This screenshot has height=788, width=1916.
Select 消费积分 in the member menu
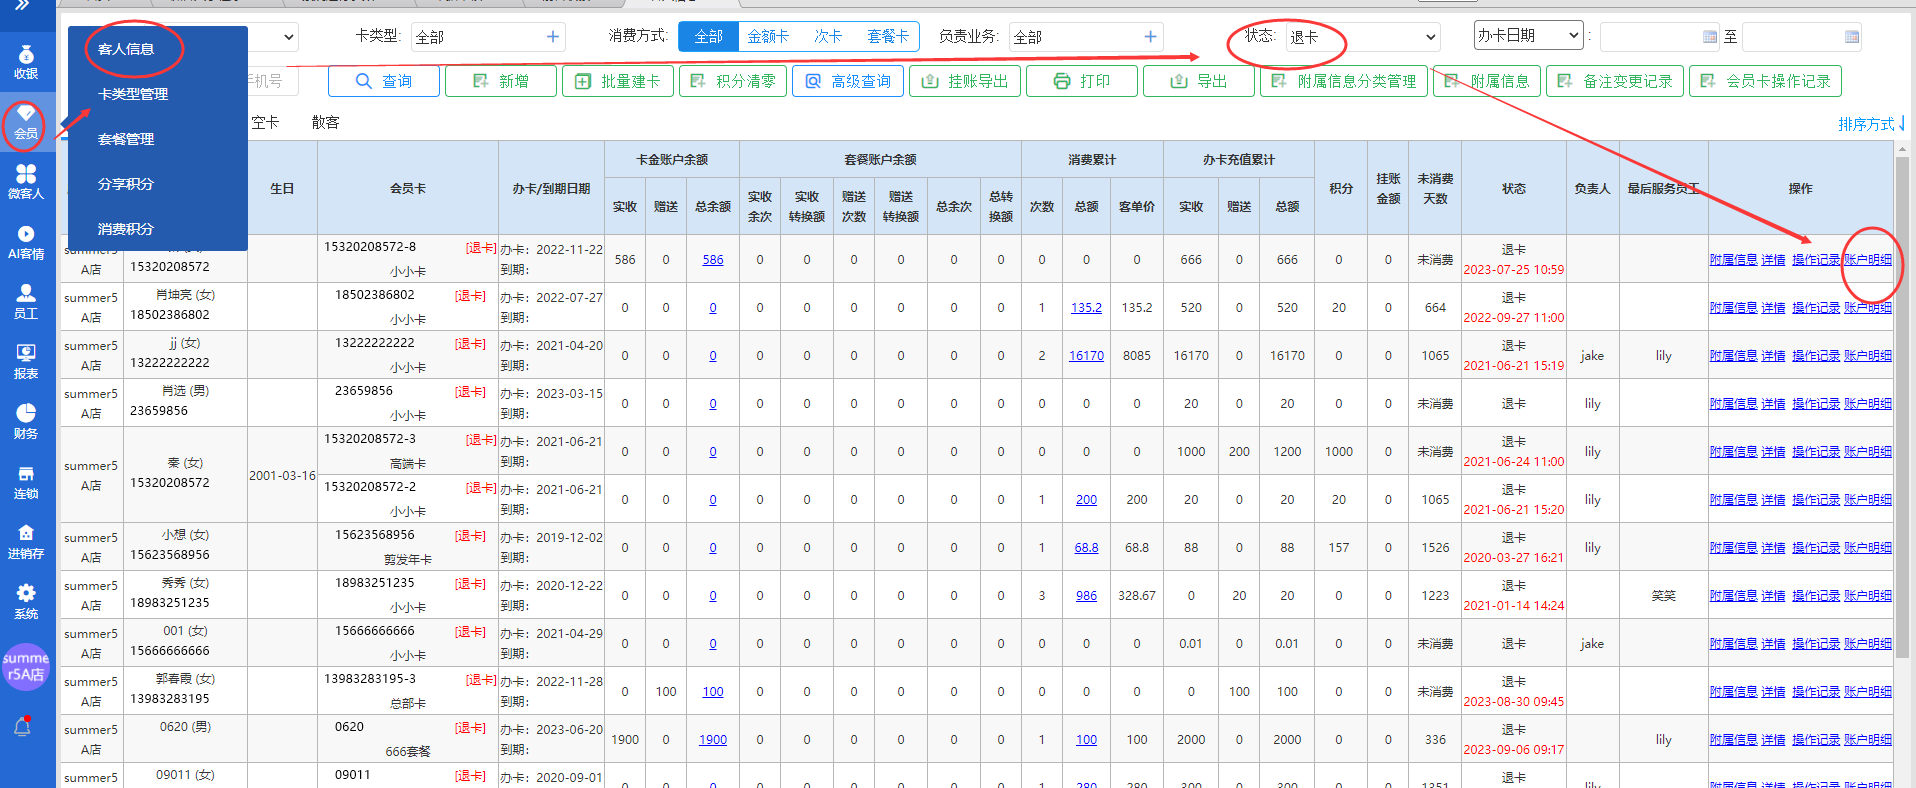(126, 229)
